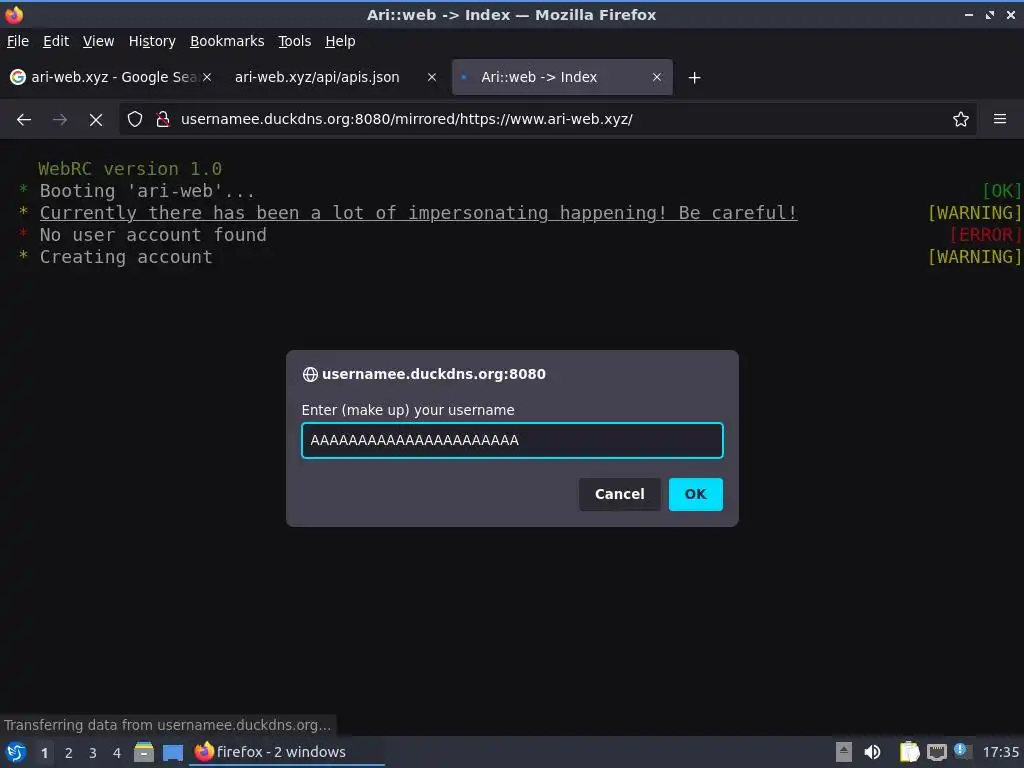Click the dialog host usernamee.duckdns.org:8080
The image size is (1024, 768).
[x=434, y=374]
